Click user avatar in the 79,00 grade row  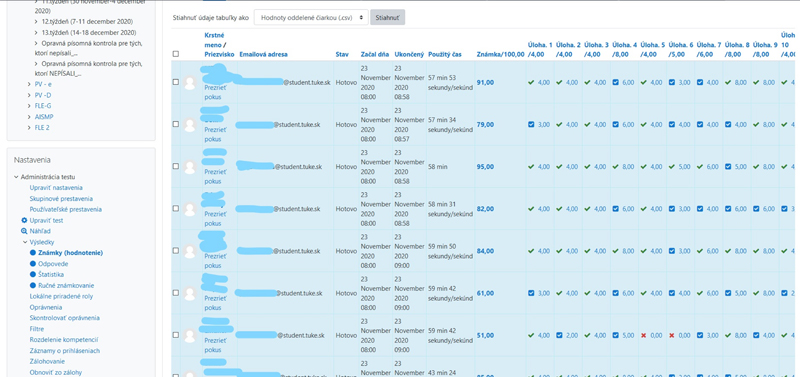tap(190, 124)
